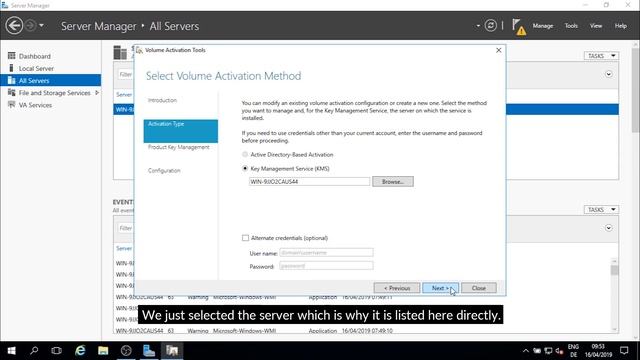Click the Server Manager forward arrow

[31, 25]
